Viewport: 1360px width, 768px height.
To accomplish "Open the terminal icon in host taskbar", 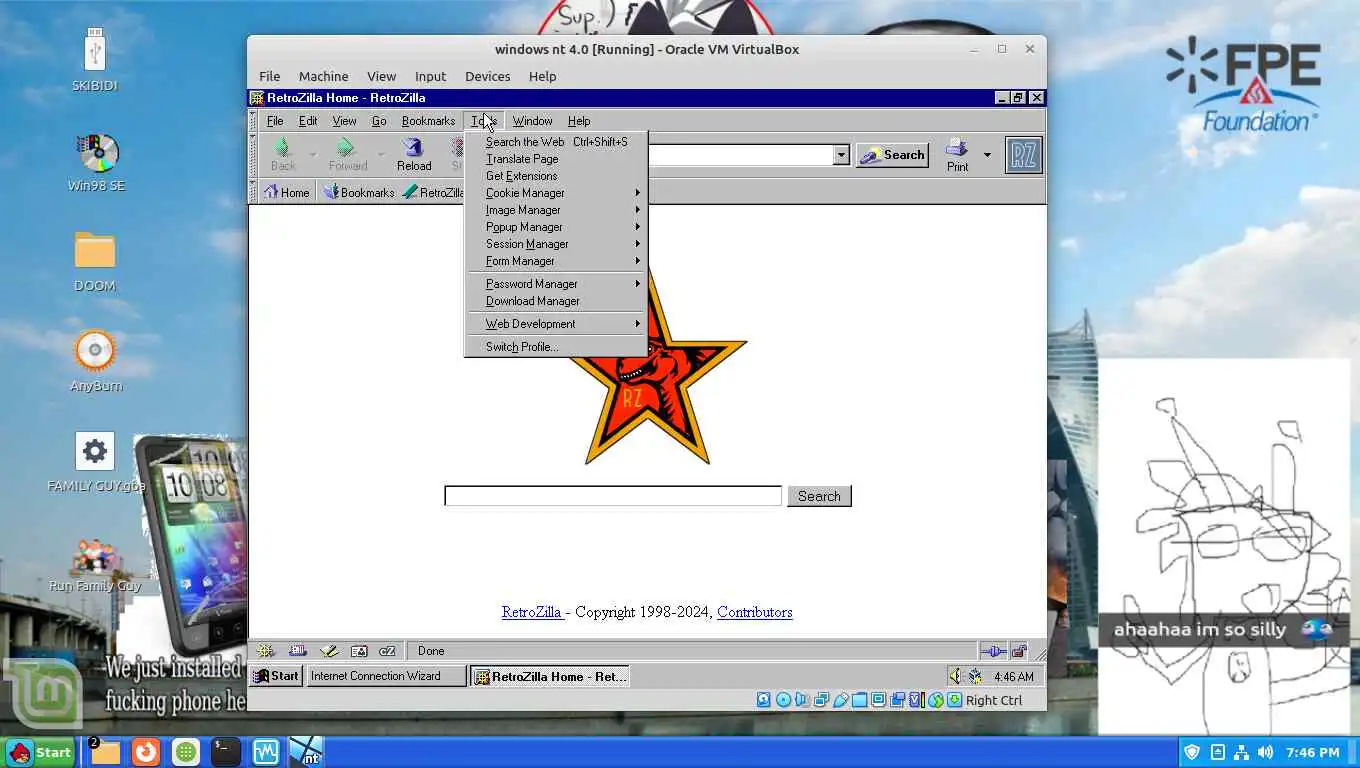I will (225, 752).
